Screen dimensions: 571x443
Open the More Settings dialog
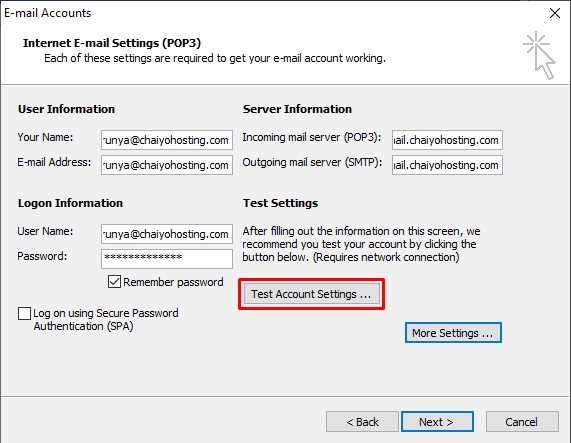pos(453,333)
